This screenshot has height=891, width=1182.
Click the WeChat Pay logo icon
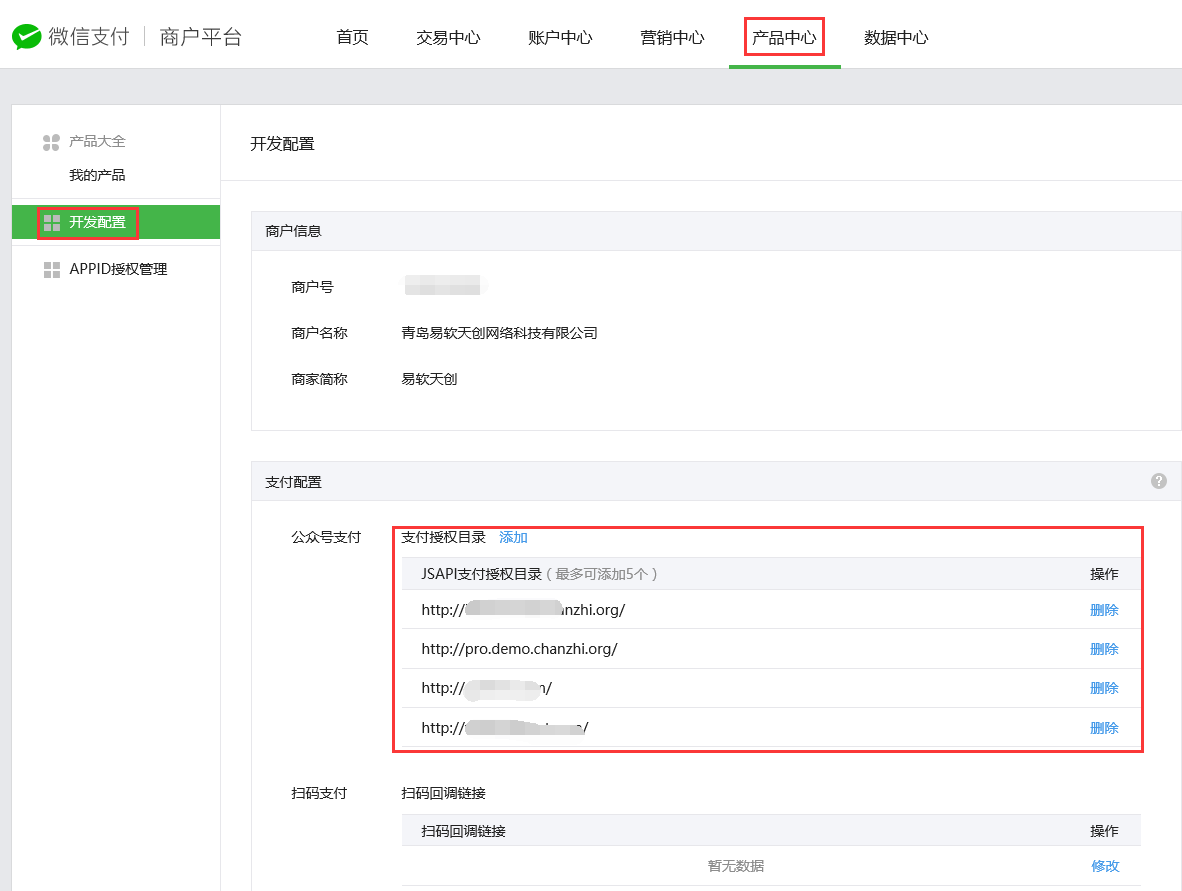pos(27,38)
